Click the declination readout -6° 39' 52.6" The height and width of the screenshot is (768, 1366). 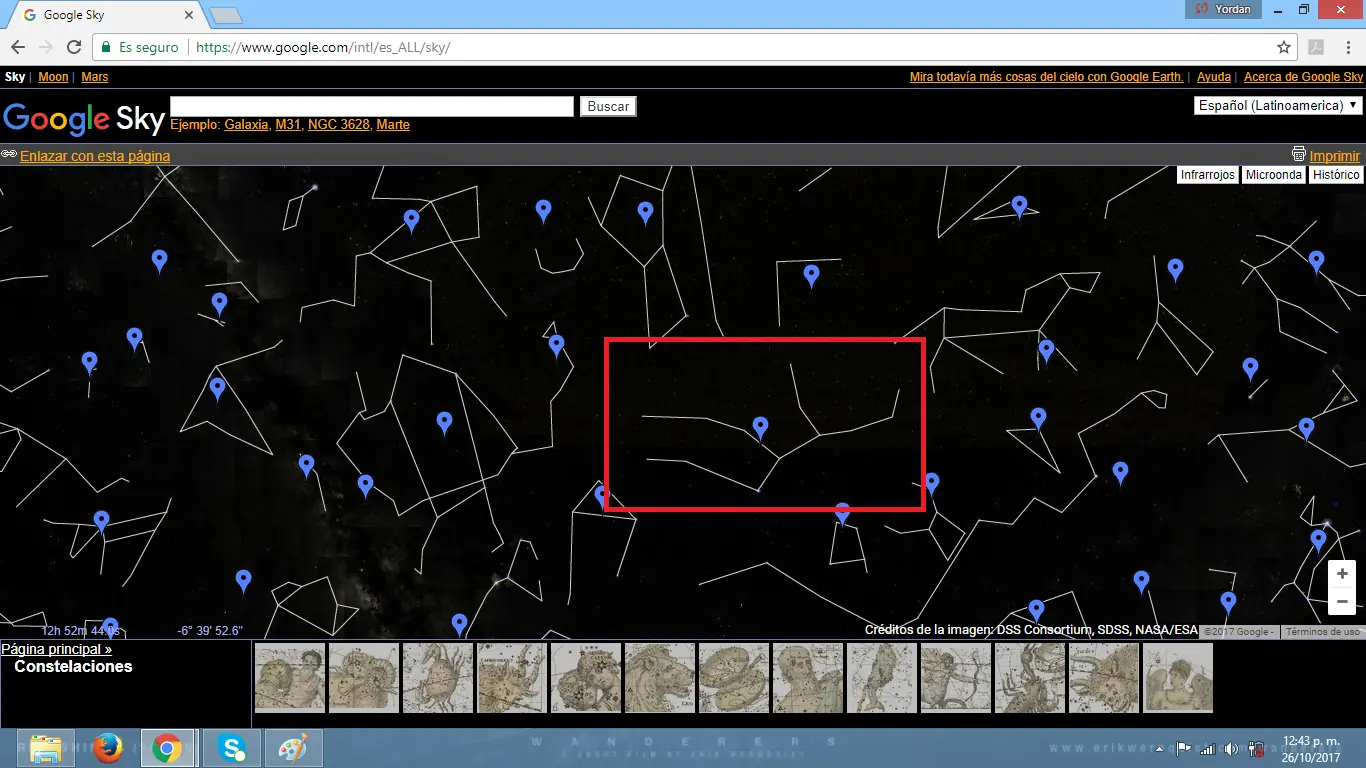[211, 631]
